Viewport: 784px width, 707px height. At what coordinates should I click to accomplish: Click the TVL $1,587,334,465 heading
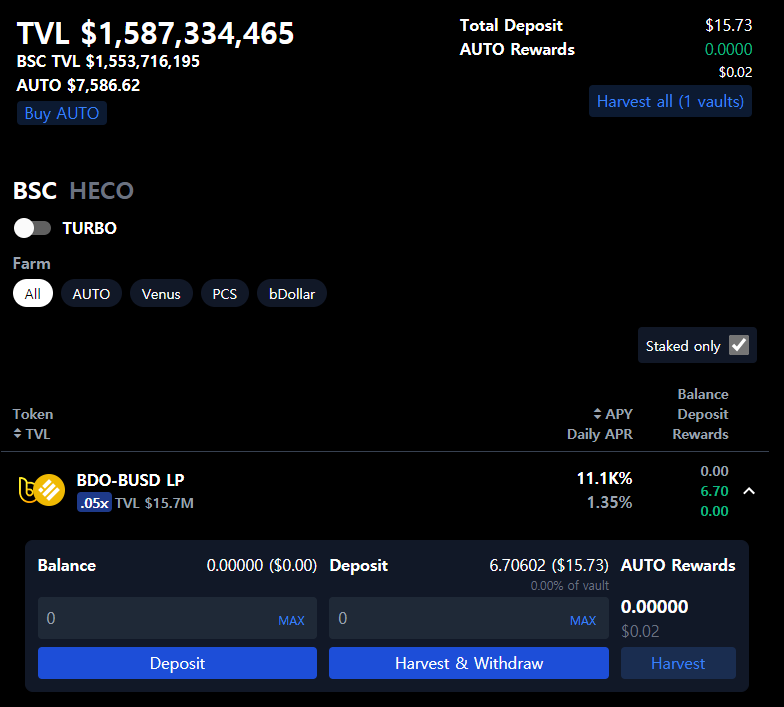(155, 34)
